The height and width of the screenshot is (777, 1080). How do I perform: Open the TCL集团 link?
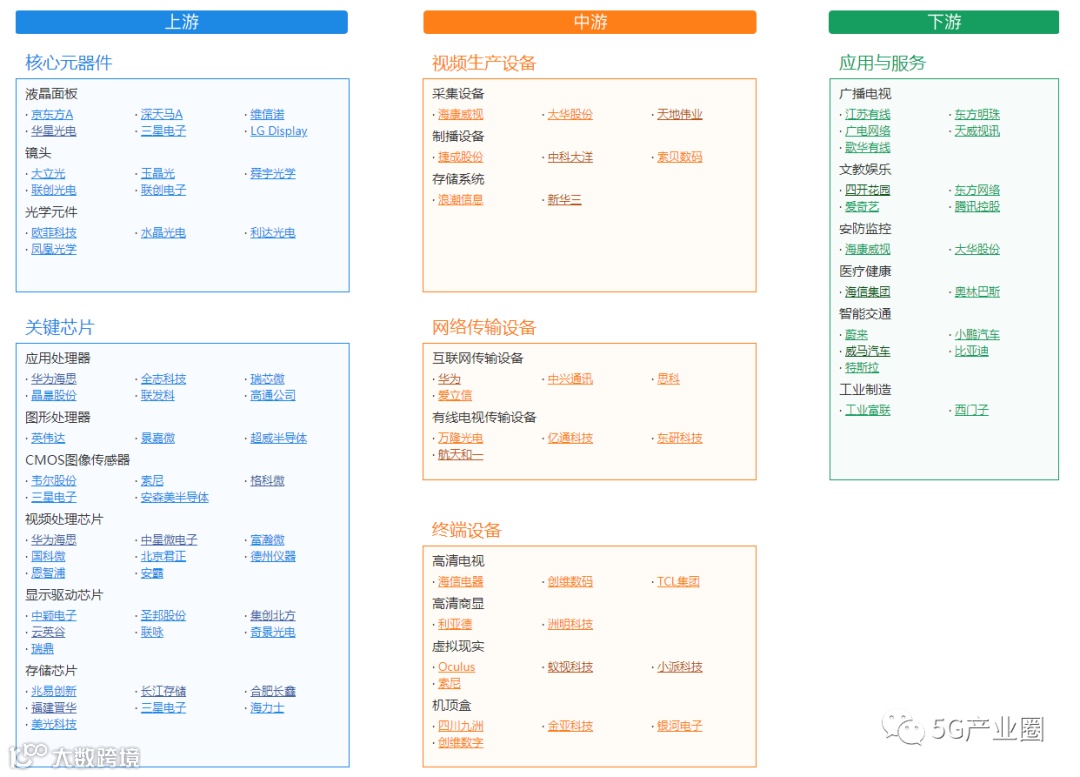click(678, 581)
